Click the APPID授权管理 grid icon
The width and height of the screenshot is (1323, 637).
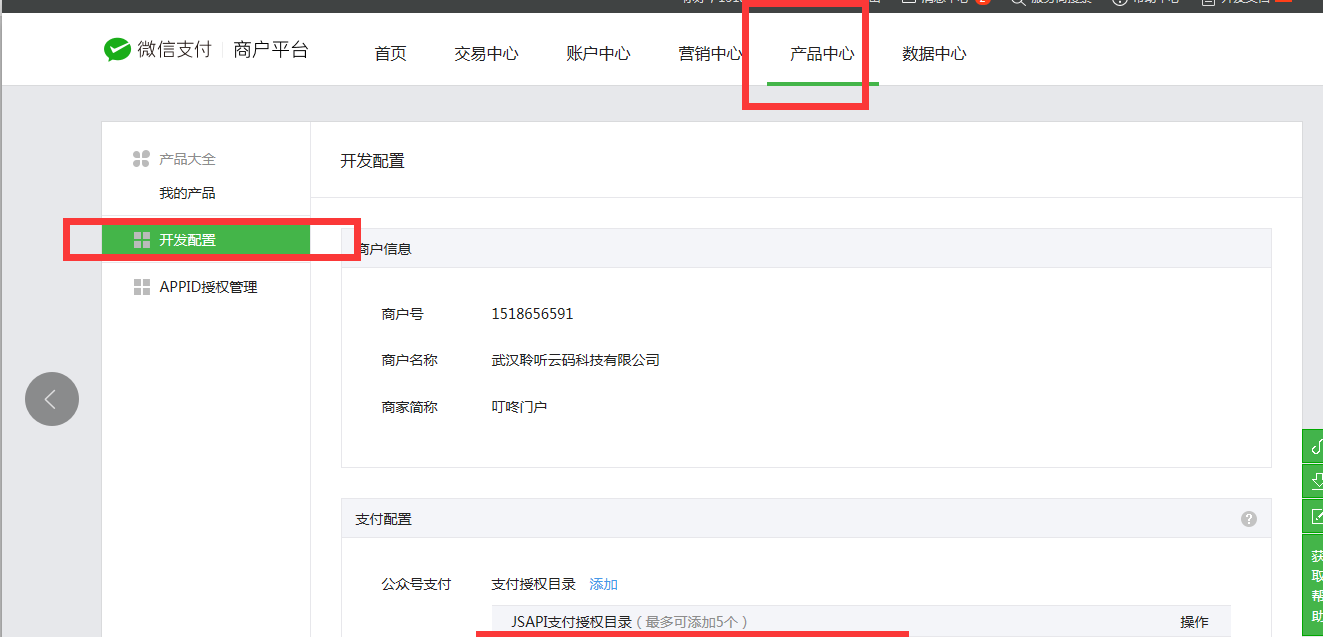141,287
